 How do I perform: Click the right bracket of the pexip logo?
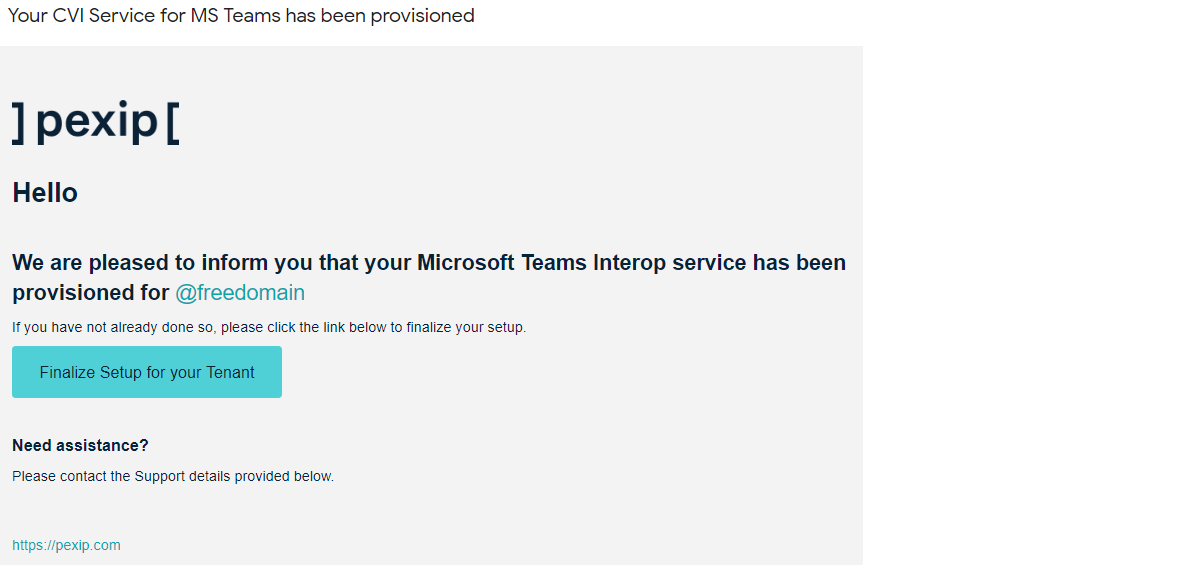click(x=173, y=122)
